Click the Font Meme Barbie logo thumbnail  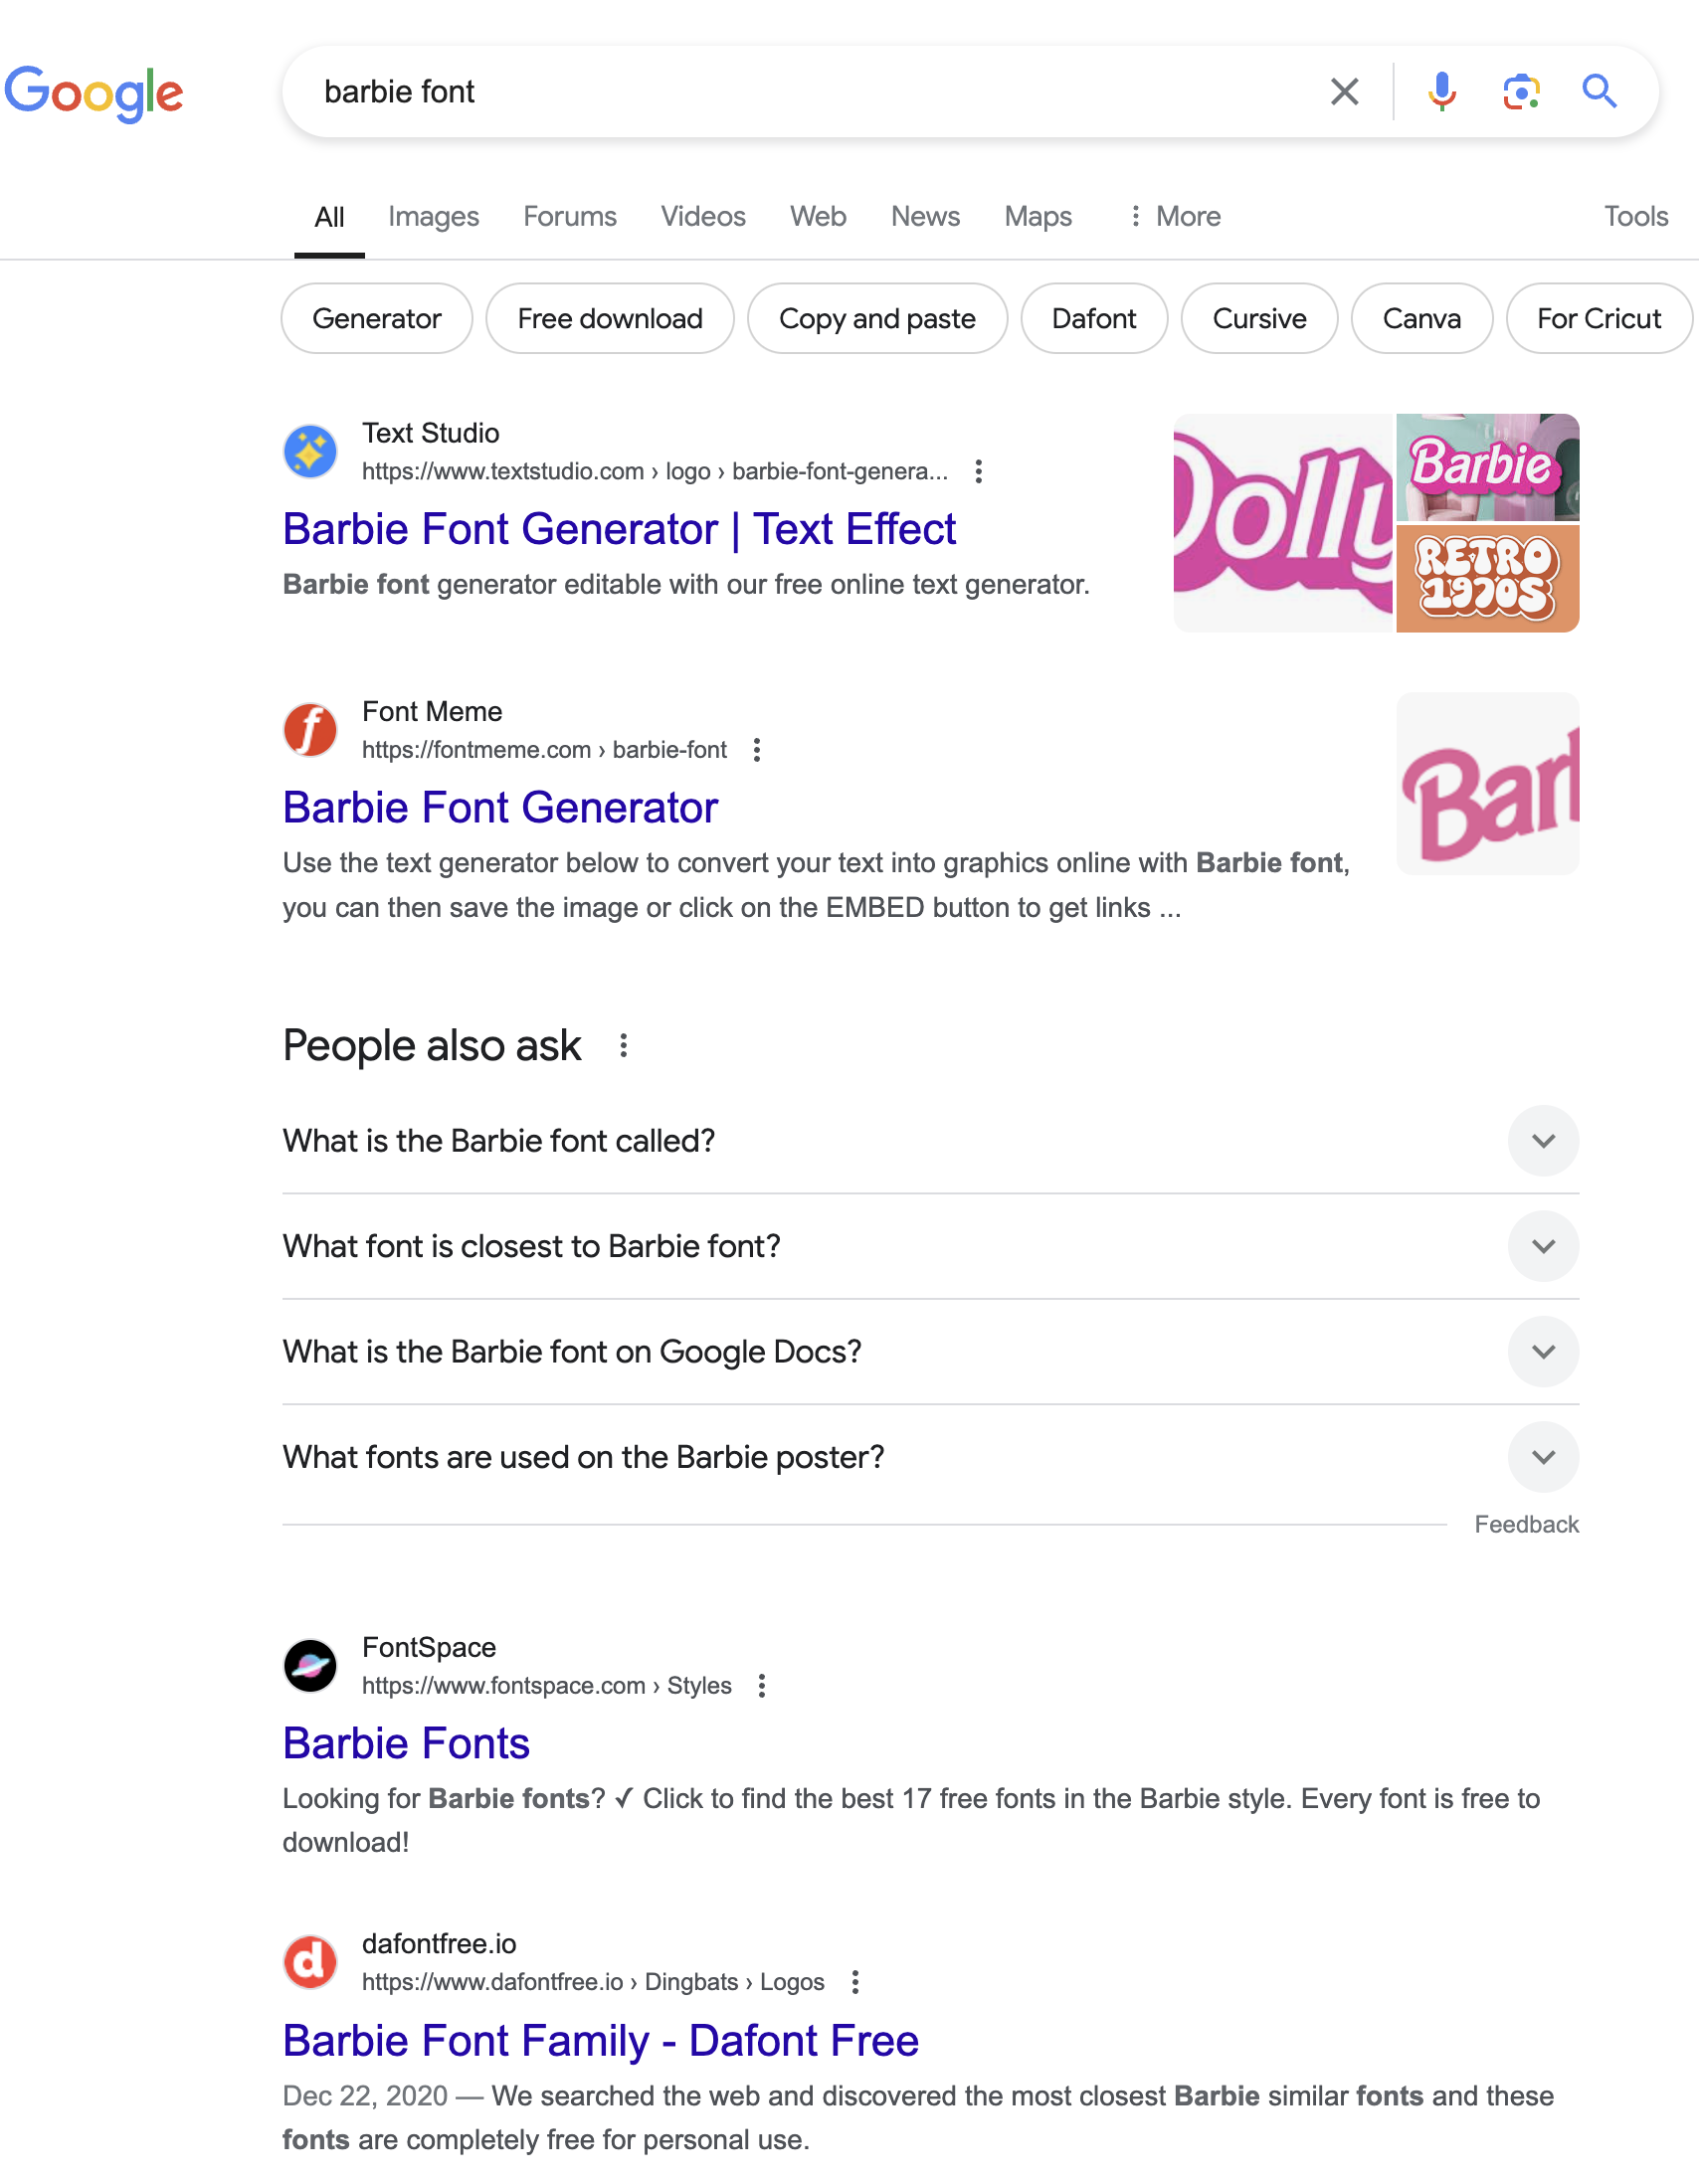1487,784
